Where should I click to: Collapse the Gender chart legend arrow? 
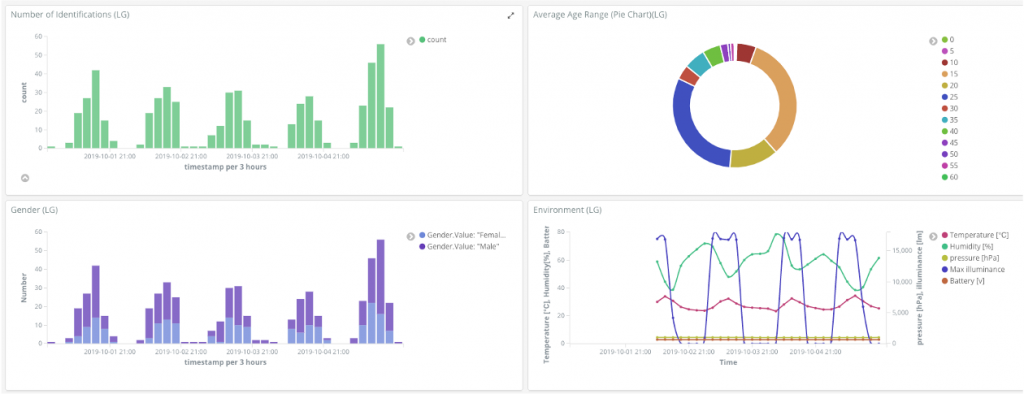[411, 236]
